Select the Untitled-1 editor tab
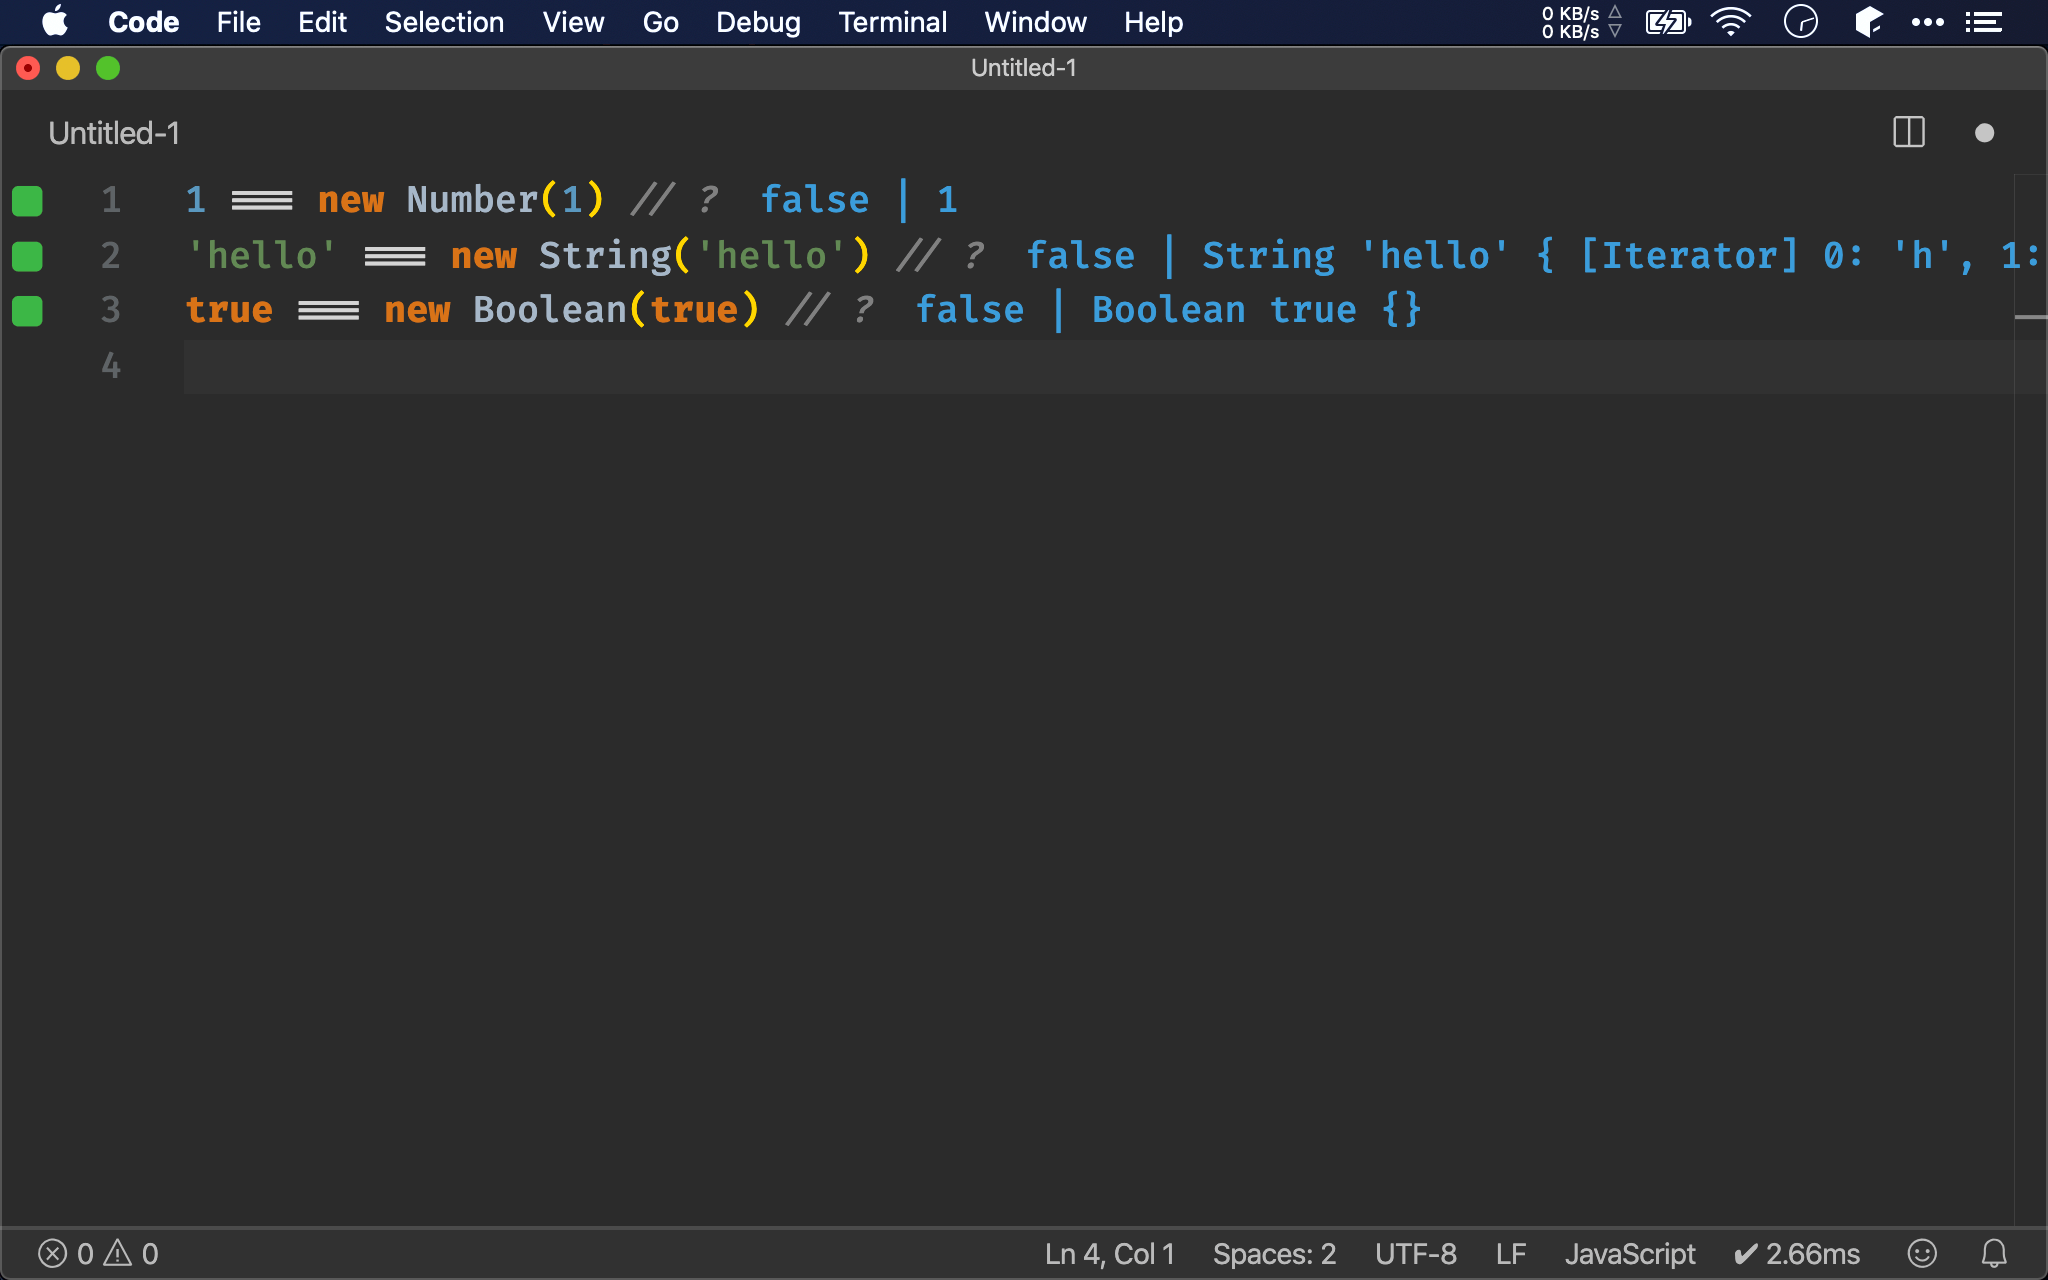This screenshot has width=2048, height=1280. pyautogui.click(x=114, y=133)
